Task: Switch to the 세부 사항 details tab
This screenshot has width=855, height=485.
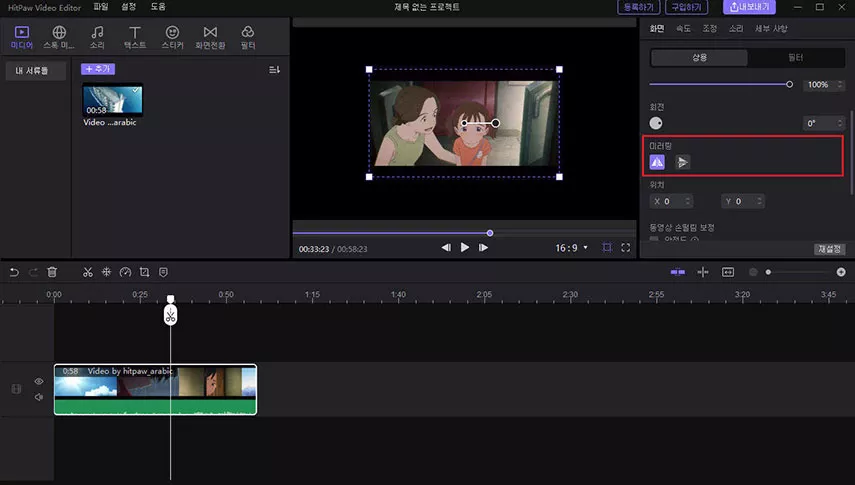Action: pyautogui.click(x=771, y=28)
